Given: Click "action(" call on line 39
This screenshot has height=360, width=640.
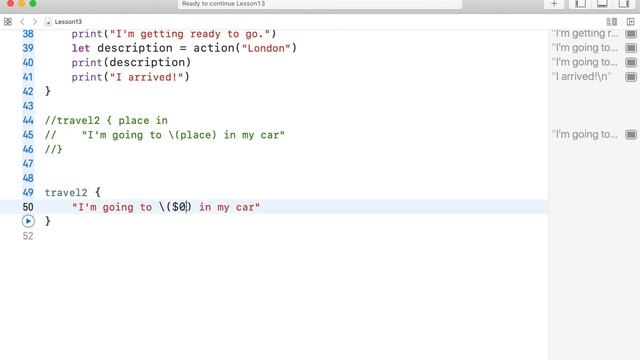Looking at the screenshot, I should (x=217, y=48).
